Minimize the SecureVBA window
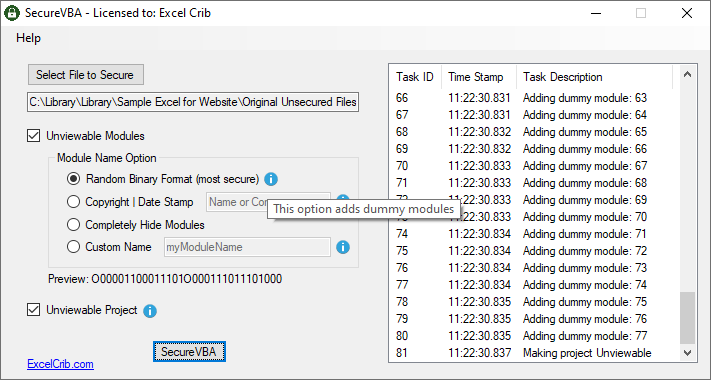This screenshot has width=711, height=380. tap(596, 13)
